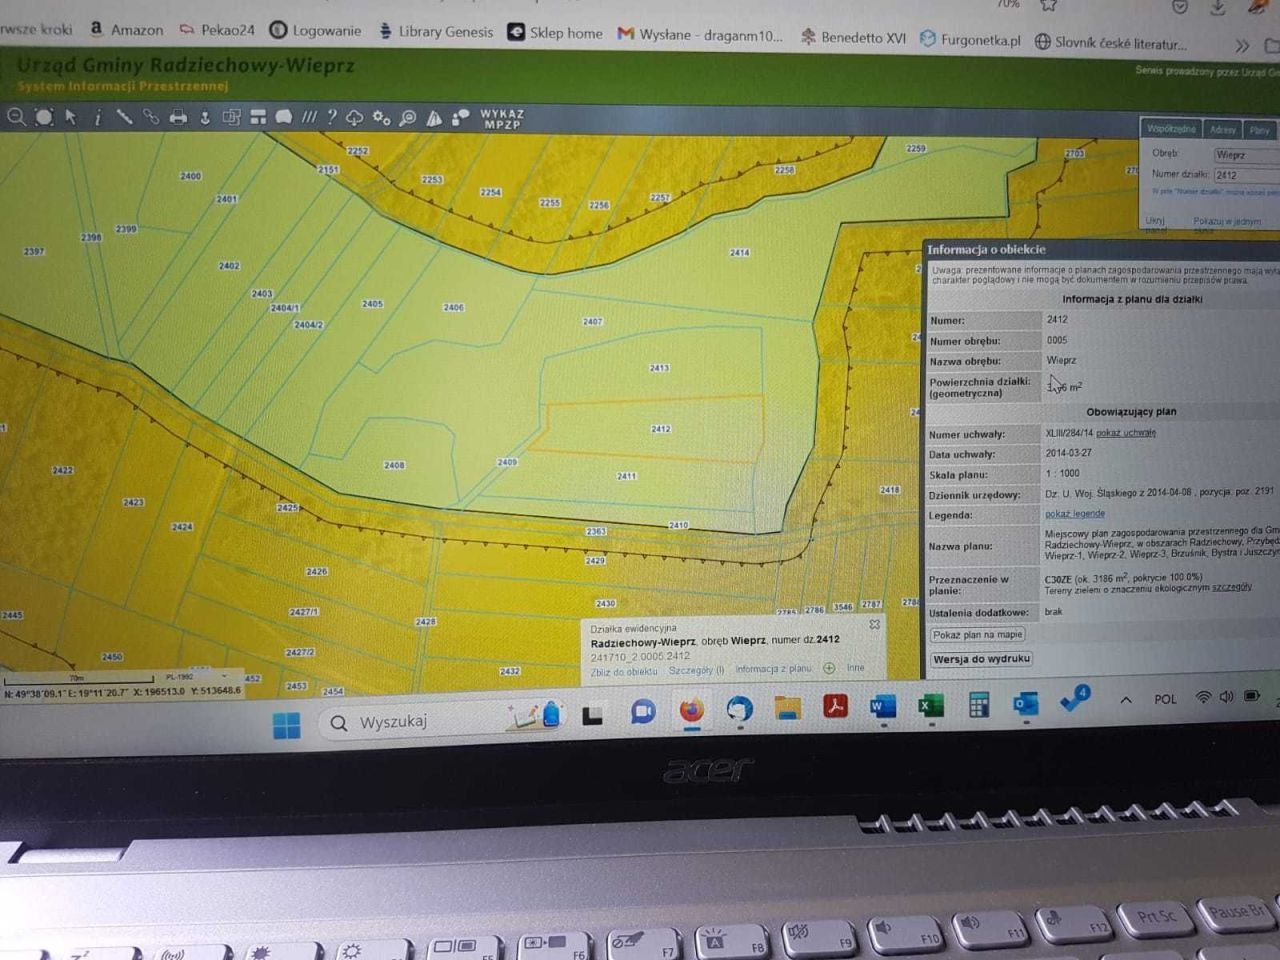Screen dimensions: 1280x960
Task: Click the slanted lines hatch tool
Action: pyautogui.click(x=310, y=117)
